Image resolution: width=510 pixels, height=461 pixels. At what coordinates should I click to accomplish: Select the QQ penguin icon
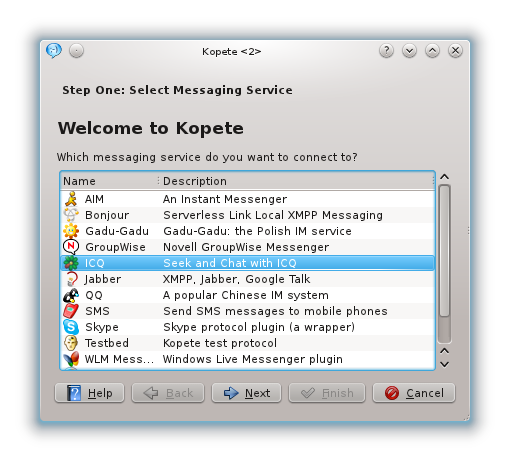pos(71,295)
